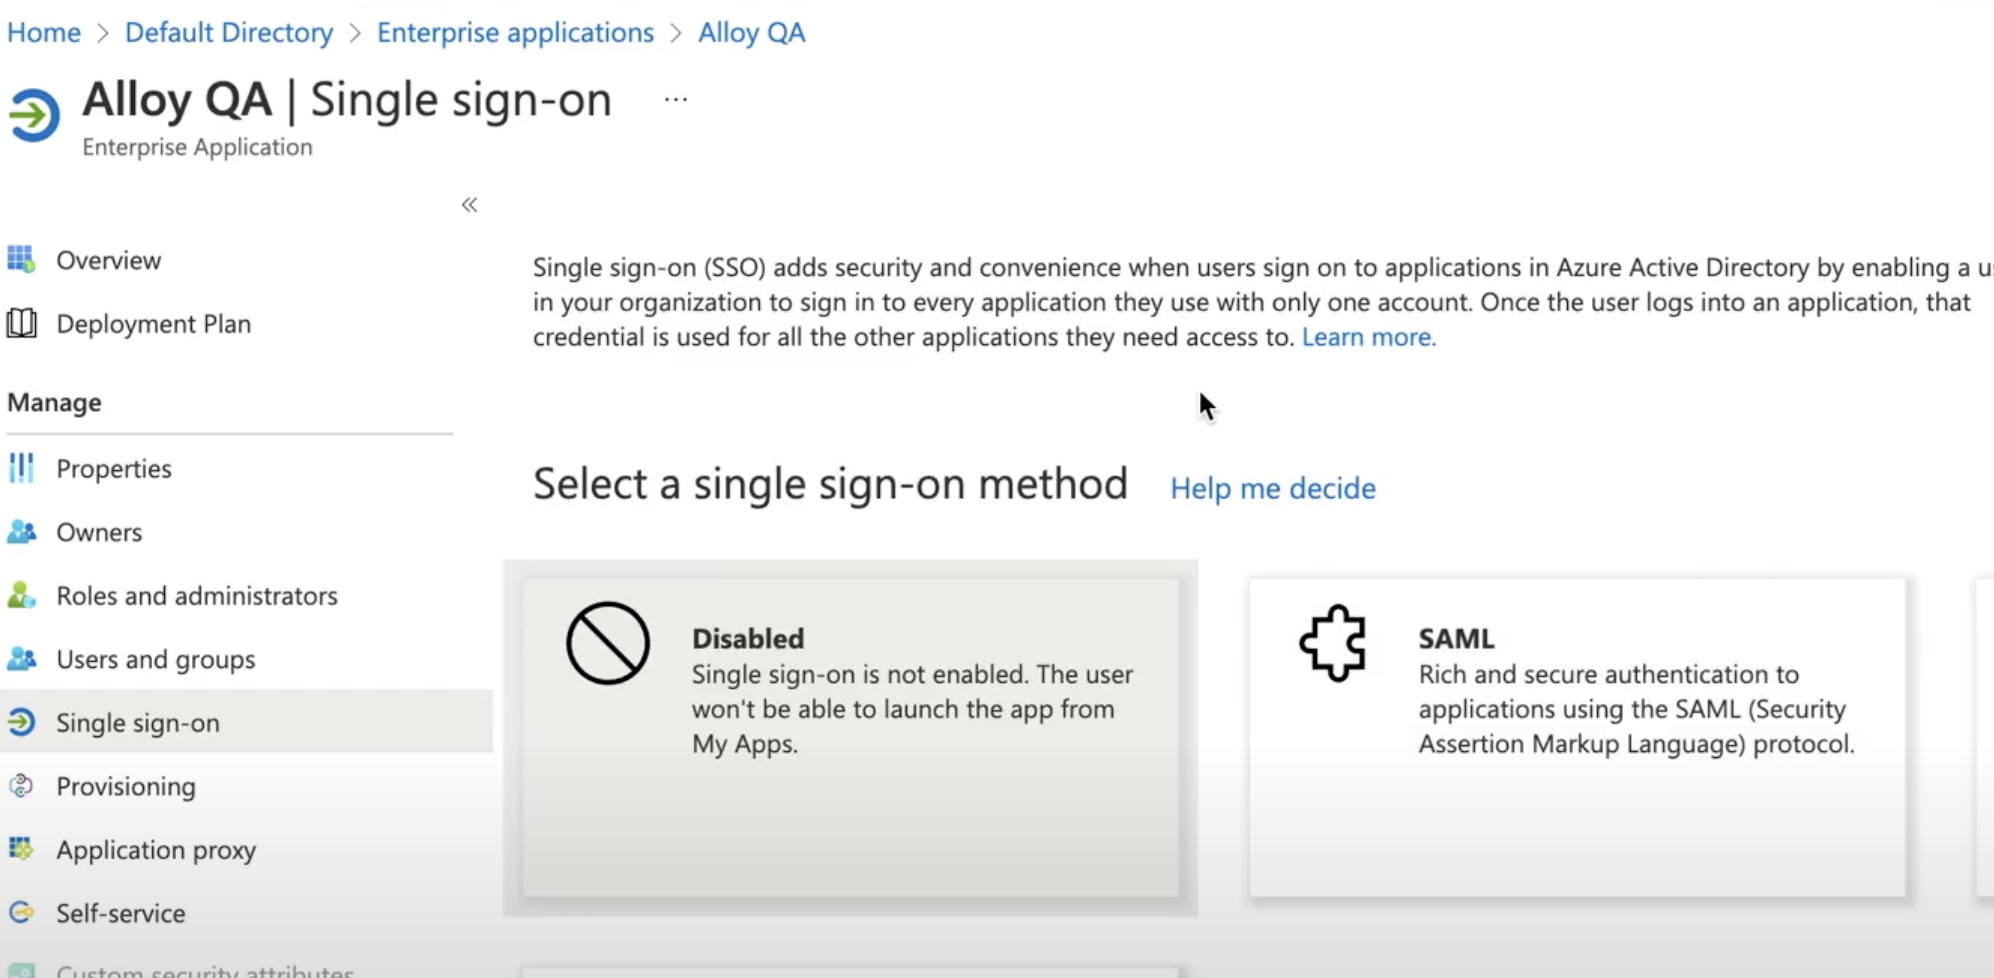1994x978 pixels.
Task: Click the Provisioning cycle icon
Action: point(21,786)
